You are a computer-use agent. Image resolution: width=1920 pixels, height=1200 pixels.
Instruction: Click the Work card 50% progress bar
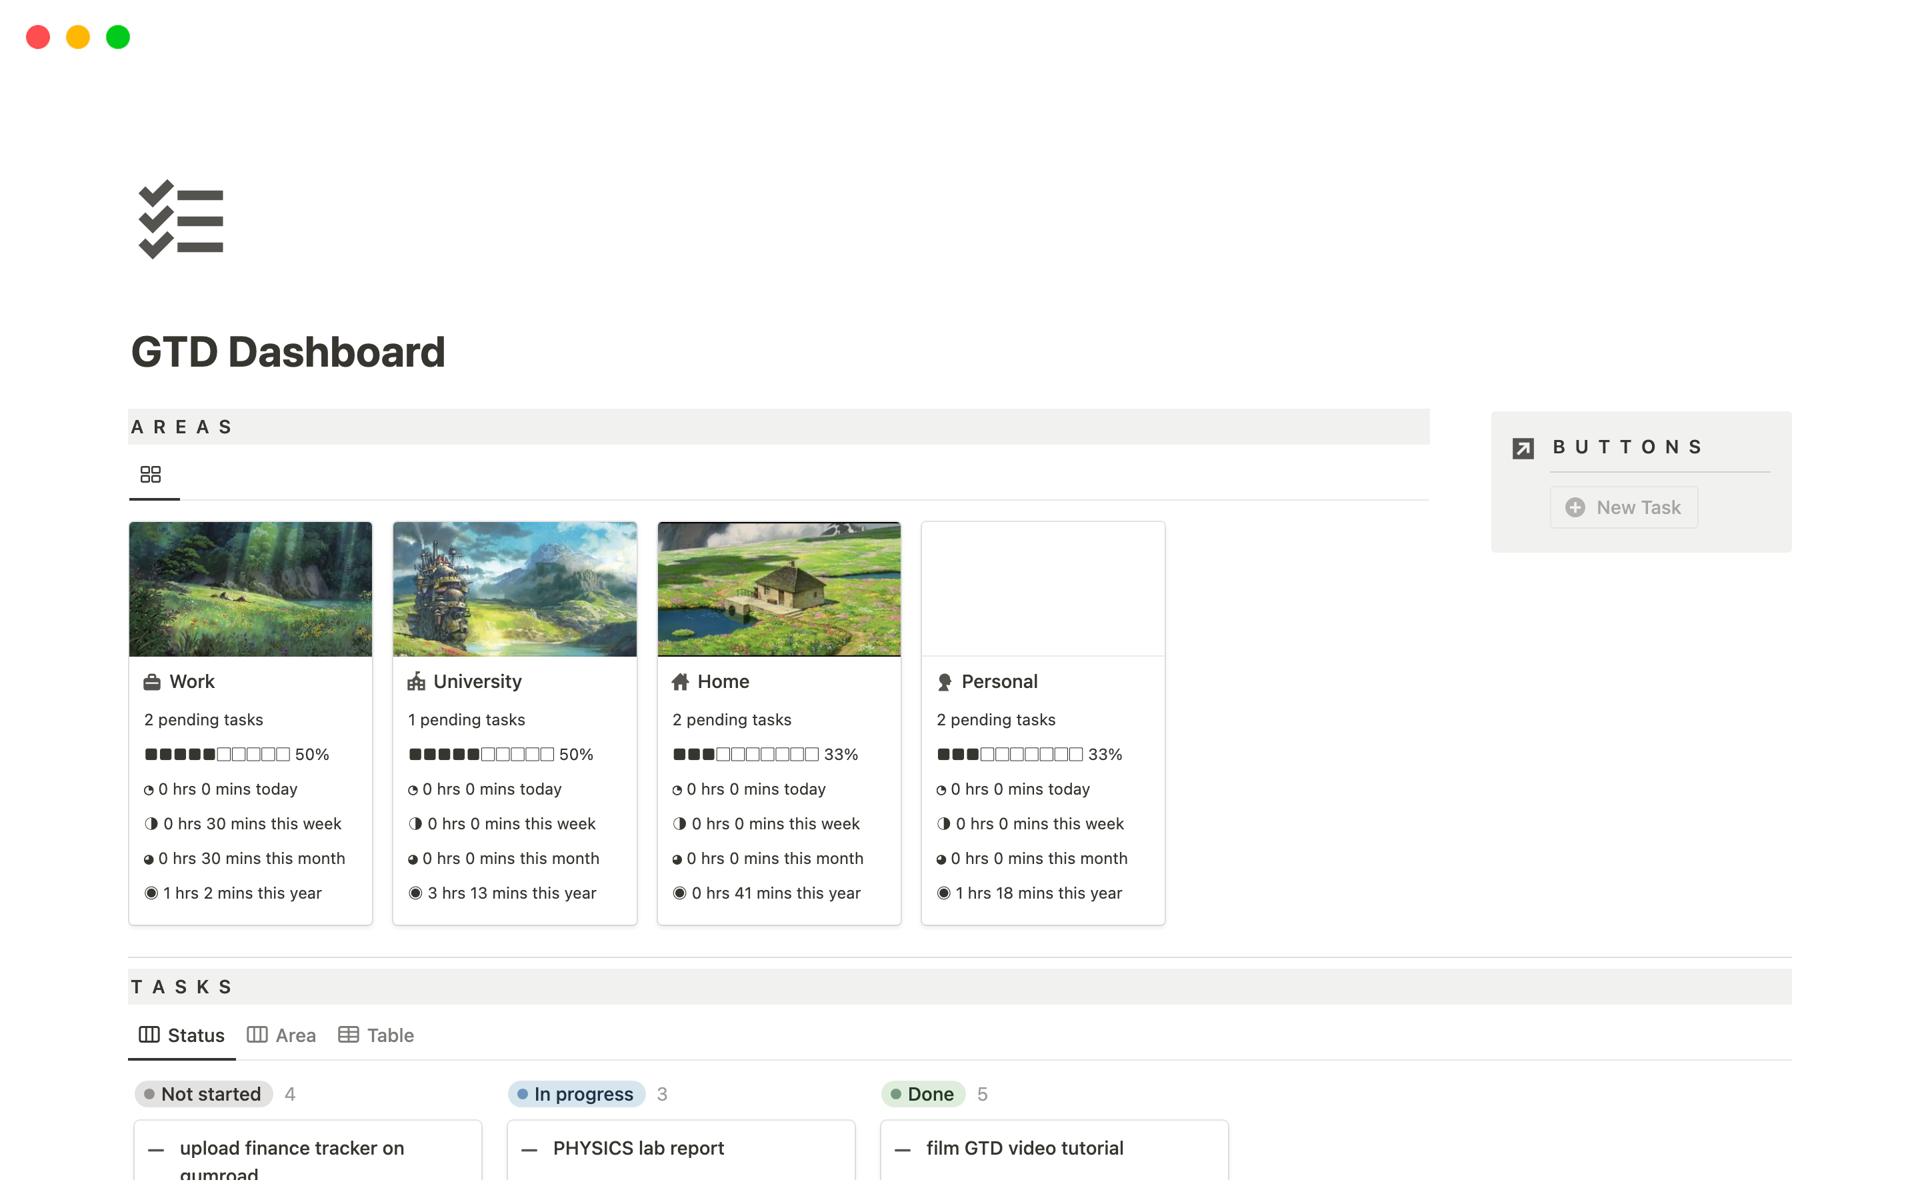217,754
